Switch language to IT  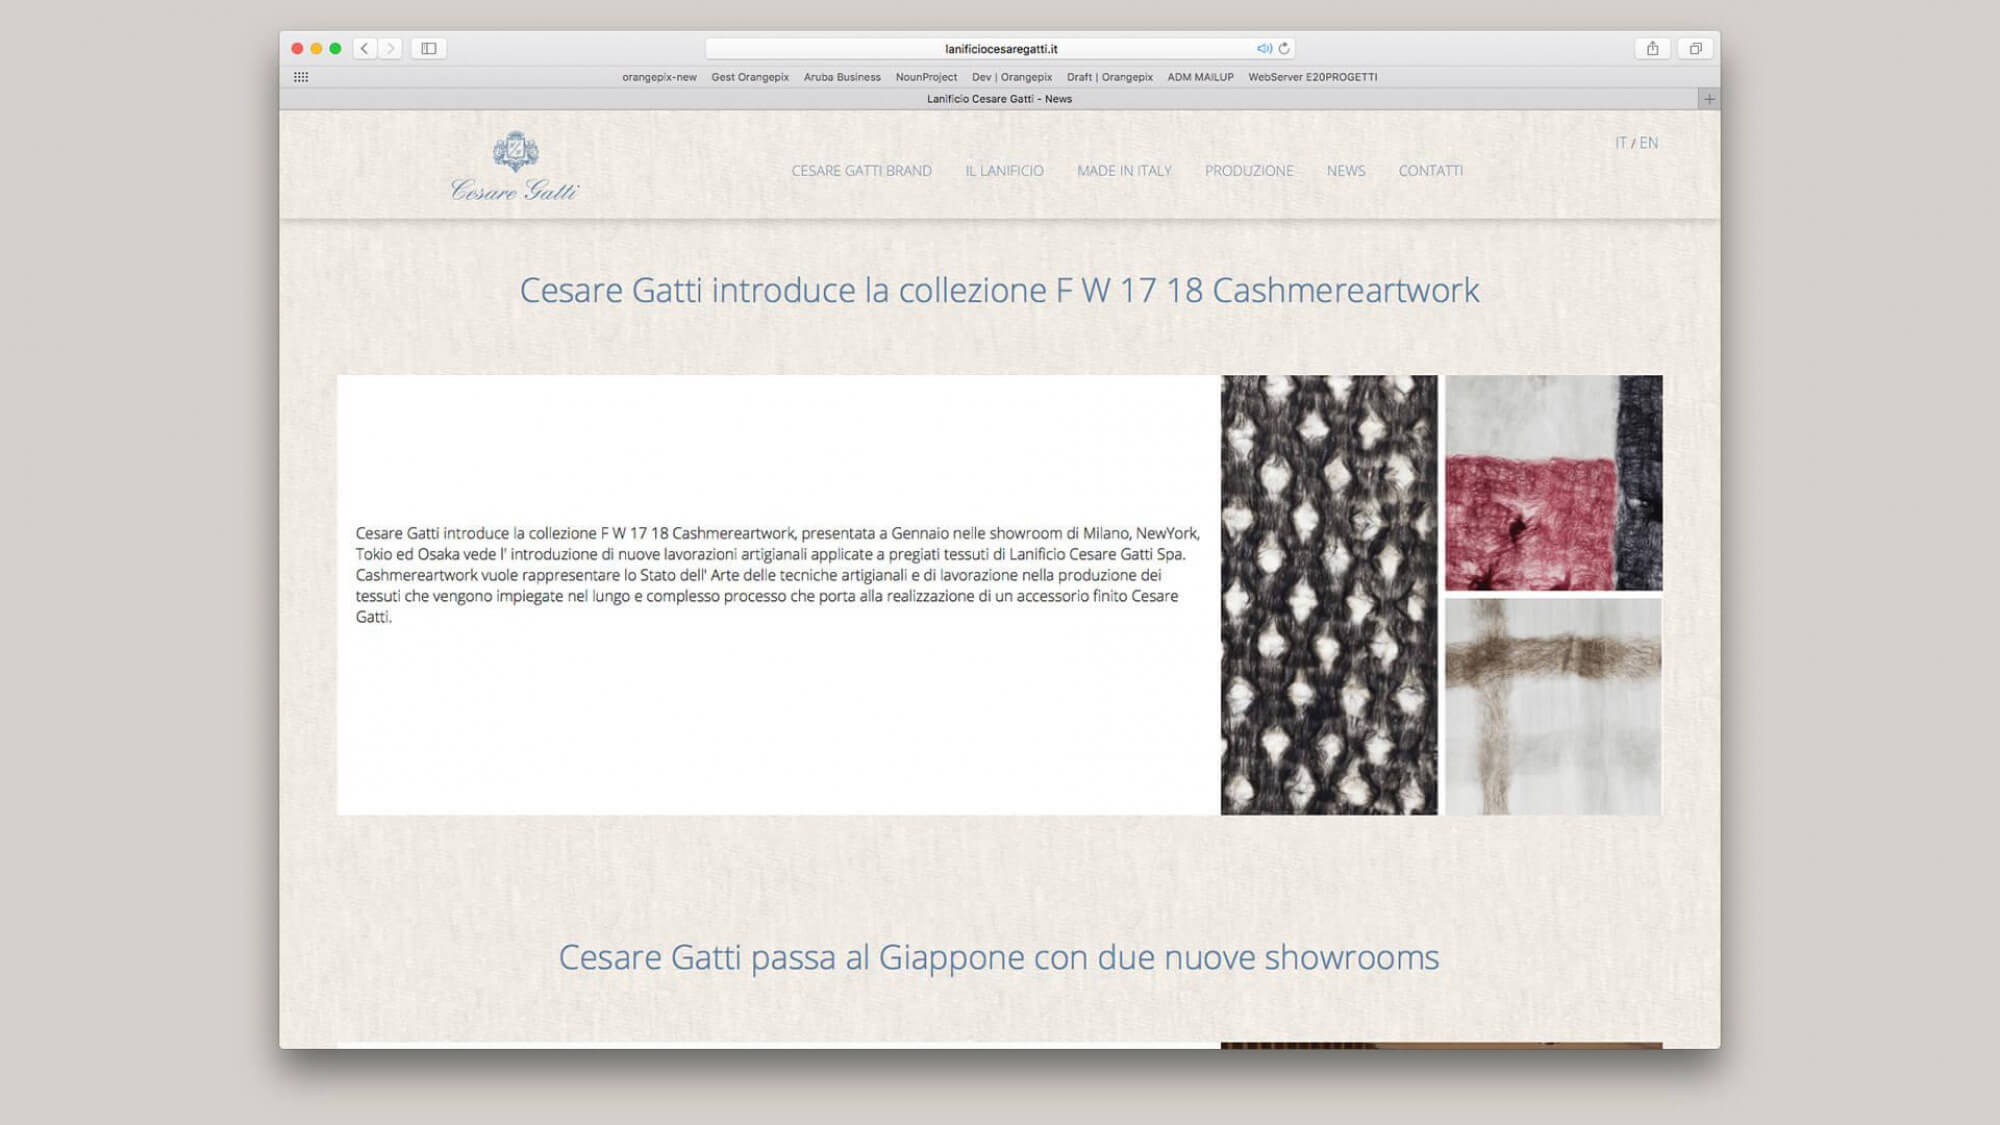coord(1621,143)
